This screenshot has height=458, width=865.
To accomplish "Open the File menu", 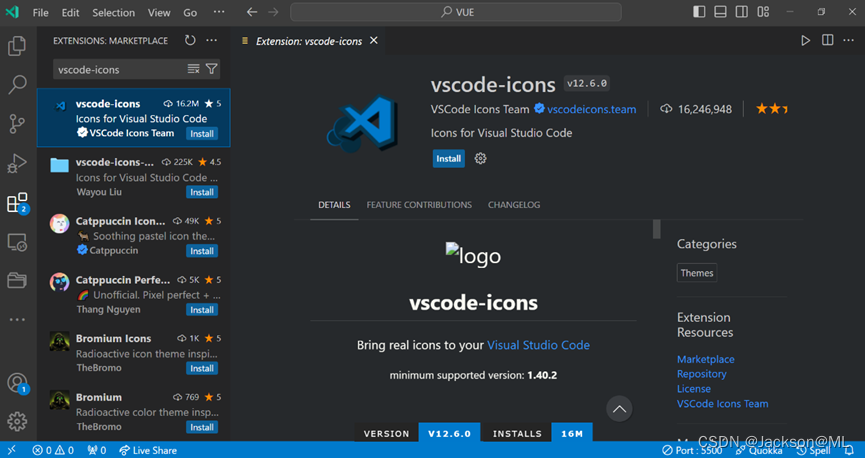I will 40,12.
